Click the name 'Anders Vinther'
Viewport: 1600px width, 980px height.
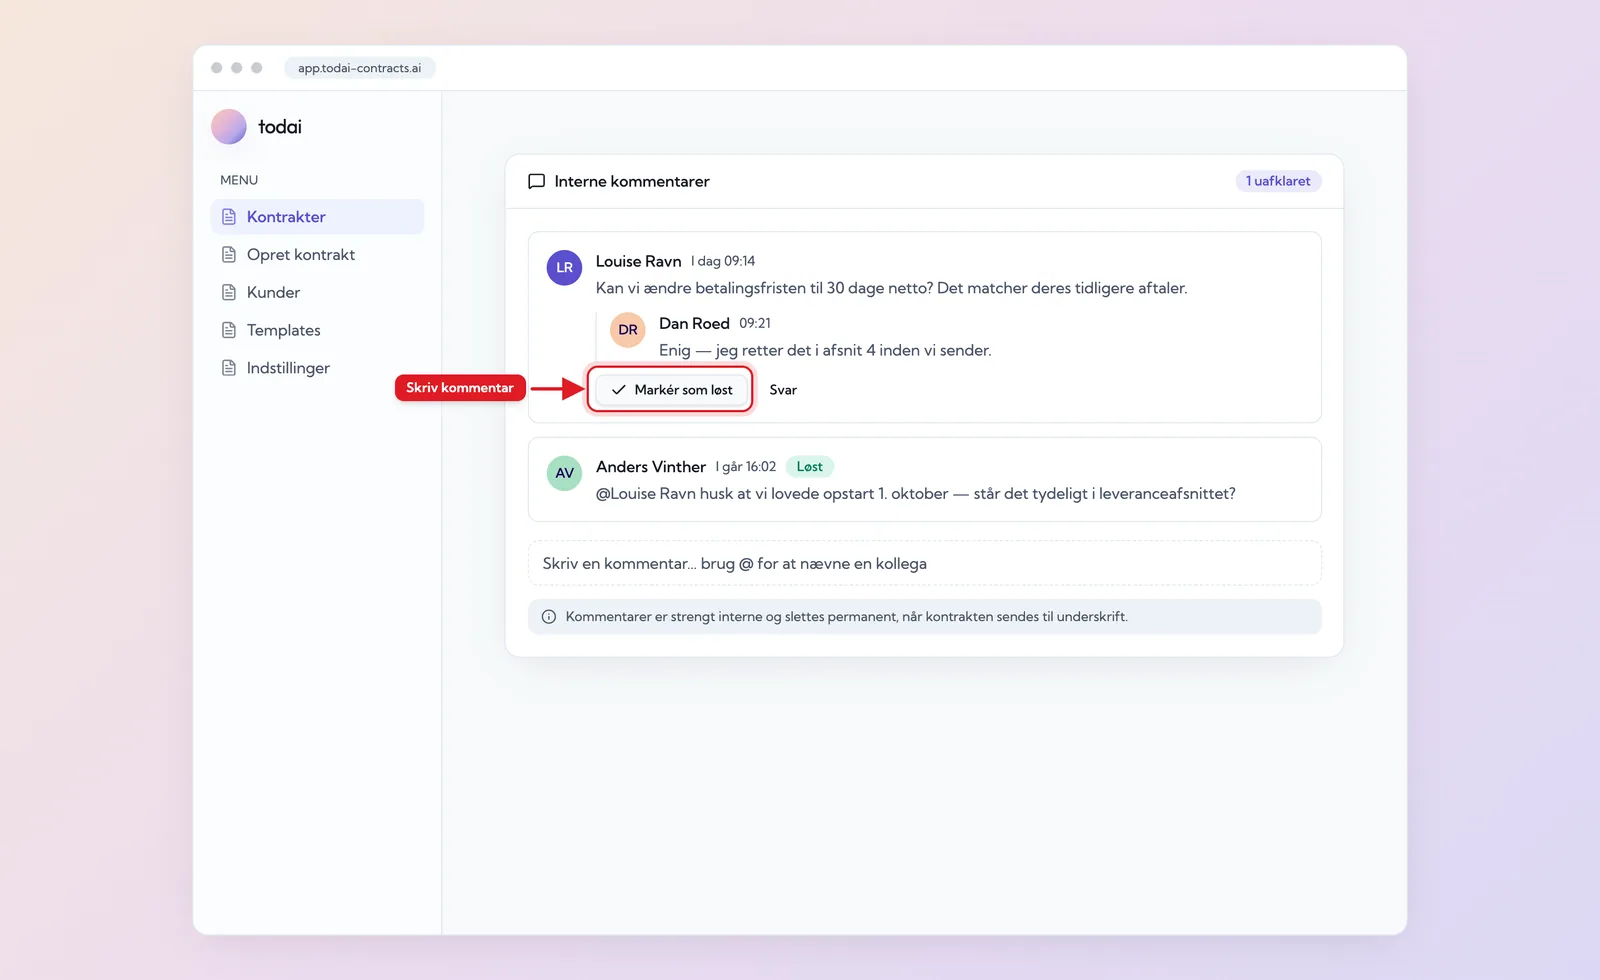[651, 467]
